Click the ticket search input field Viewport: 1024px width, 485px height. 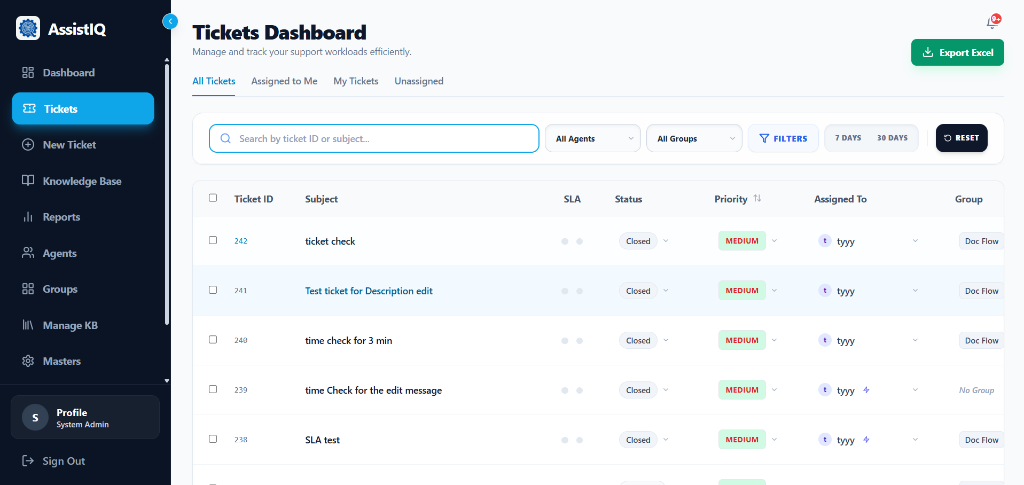(x=374, y=138)
